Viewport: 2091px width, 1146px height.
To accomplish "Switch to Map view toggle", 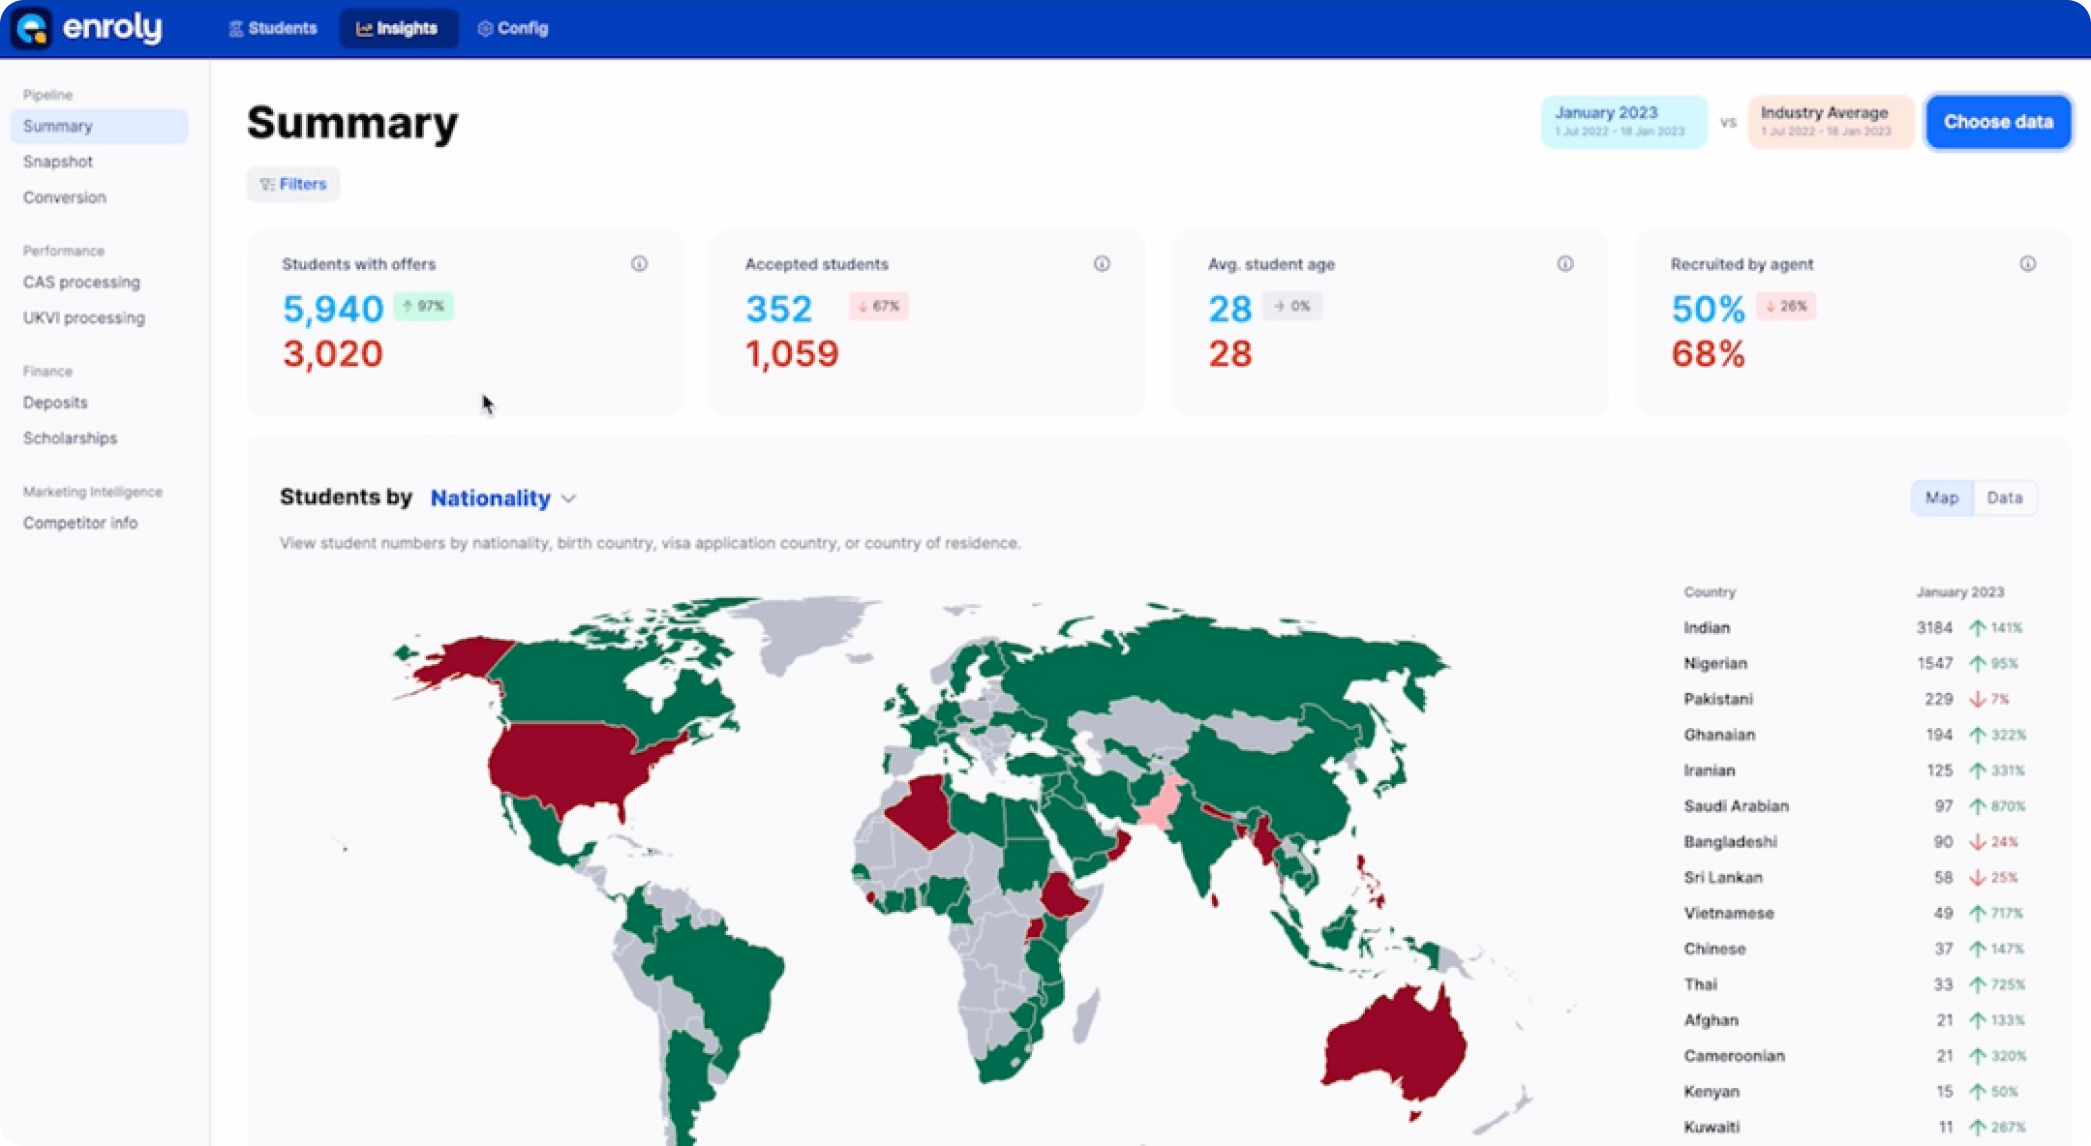I will 1942,498.
